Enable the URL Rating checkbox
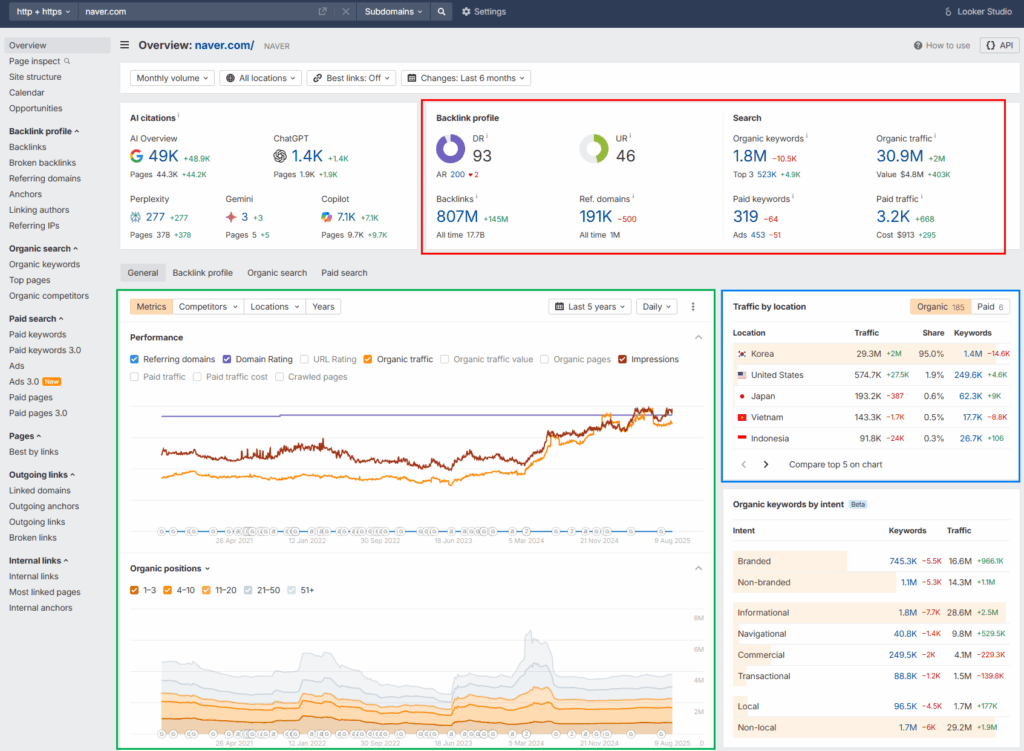 click(x=305, y=359)
